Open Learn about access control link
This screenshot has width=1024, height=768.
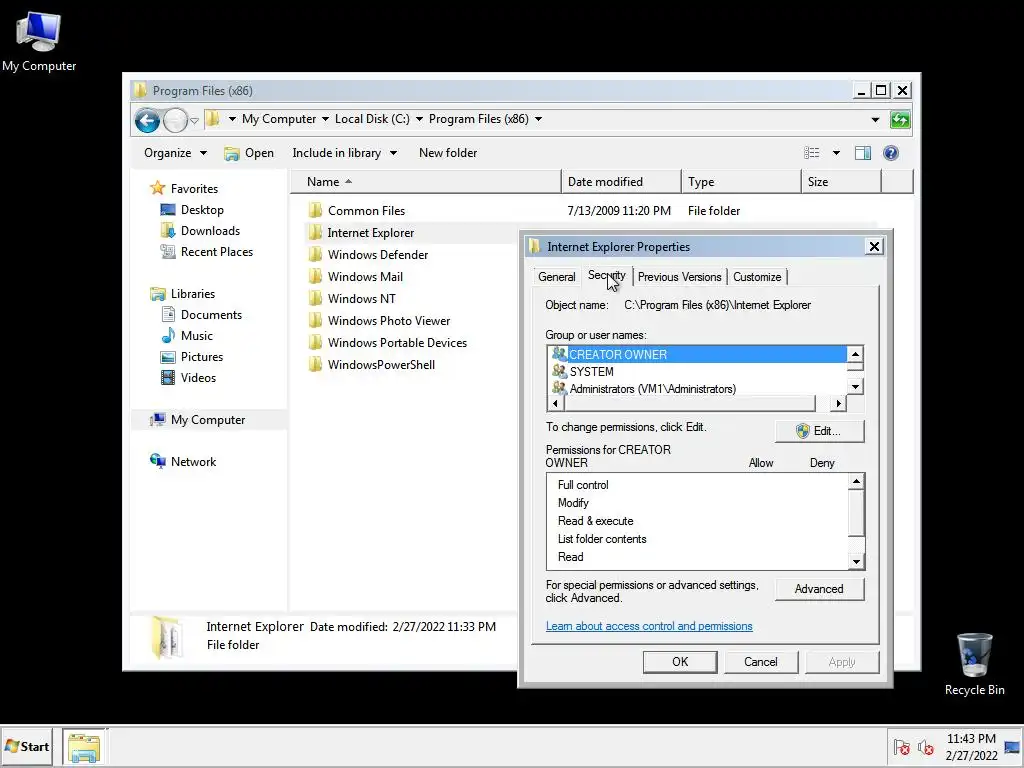pyautogui.click(x=649, y=626)
